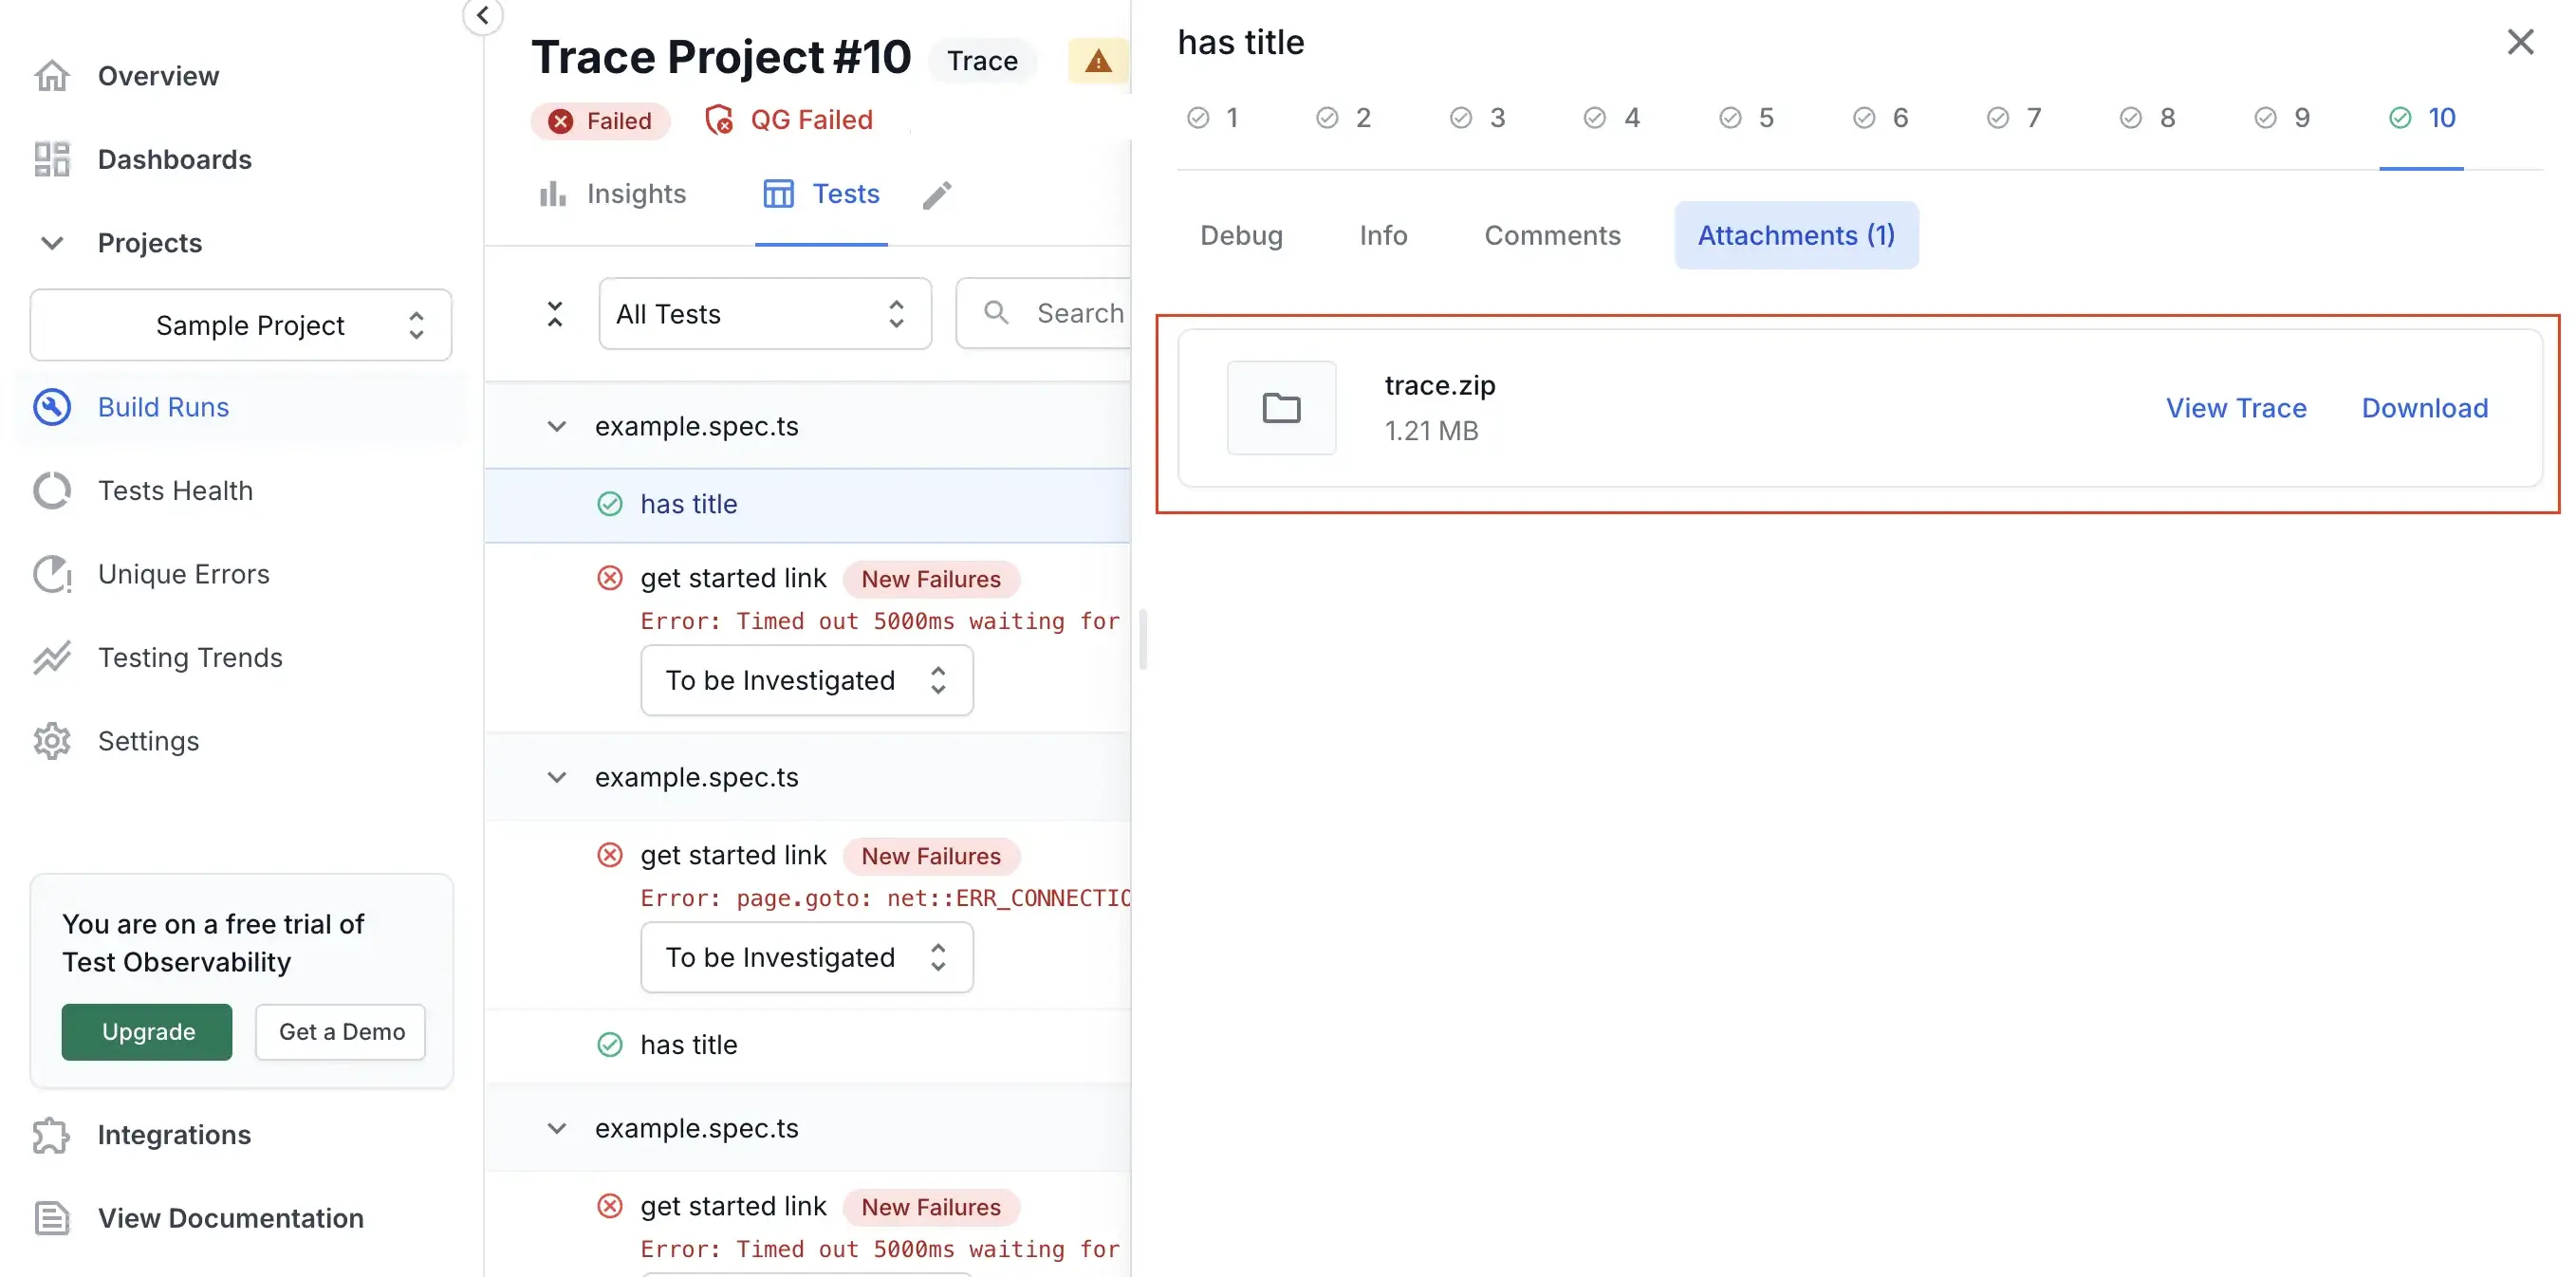The width and height of the screenshot is (2576, 1277).
Task: Click the Overview home icon
Action: click(52, 76)
